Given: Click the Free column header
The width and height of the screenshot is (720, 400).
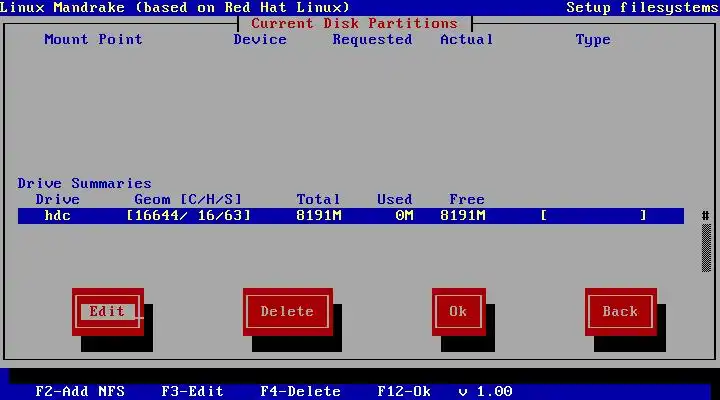Looking at the screenshot, I should [467, 200].
